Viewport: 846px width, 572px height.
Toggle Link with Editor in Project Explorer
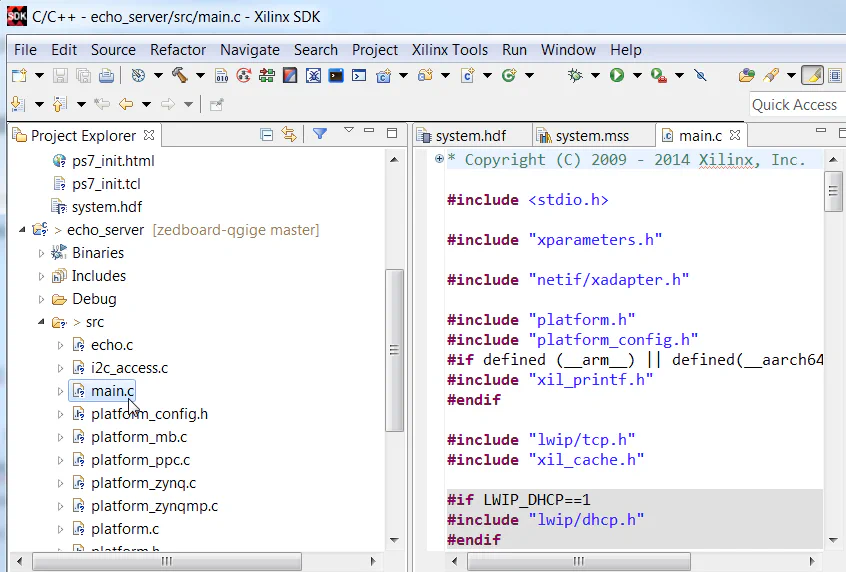click(x=289, y=135)
